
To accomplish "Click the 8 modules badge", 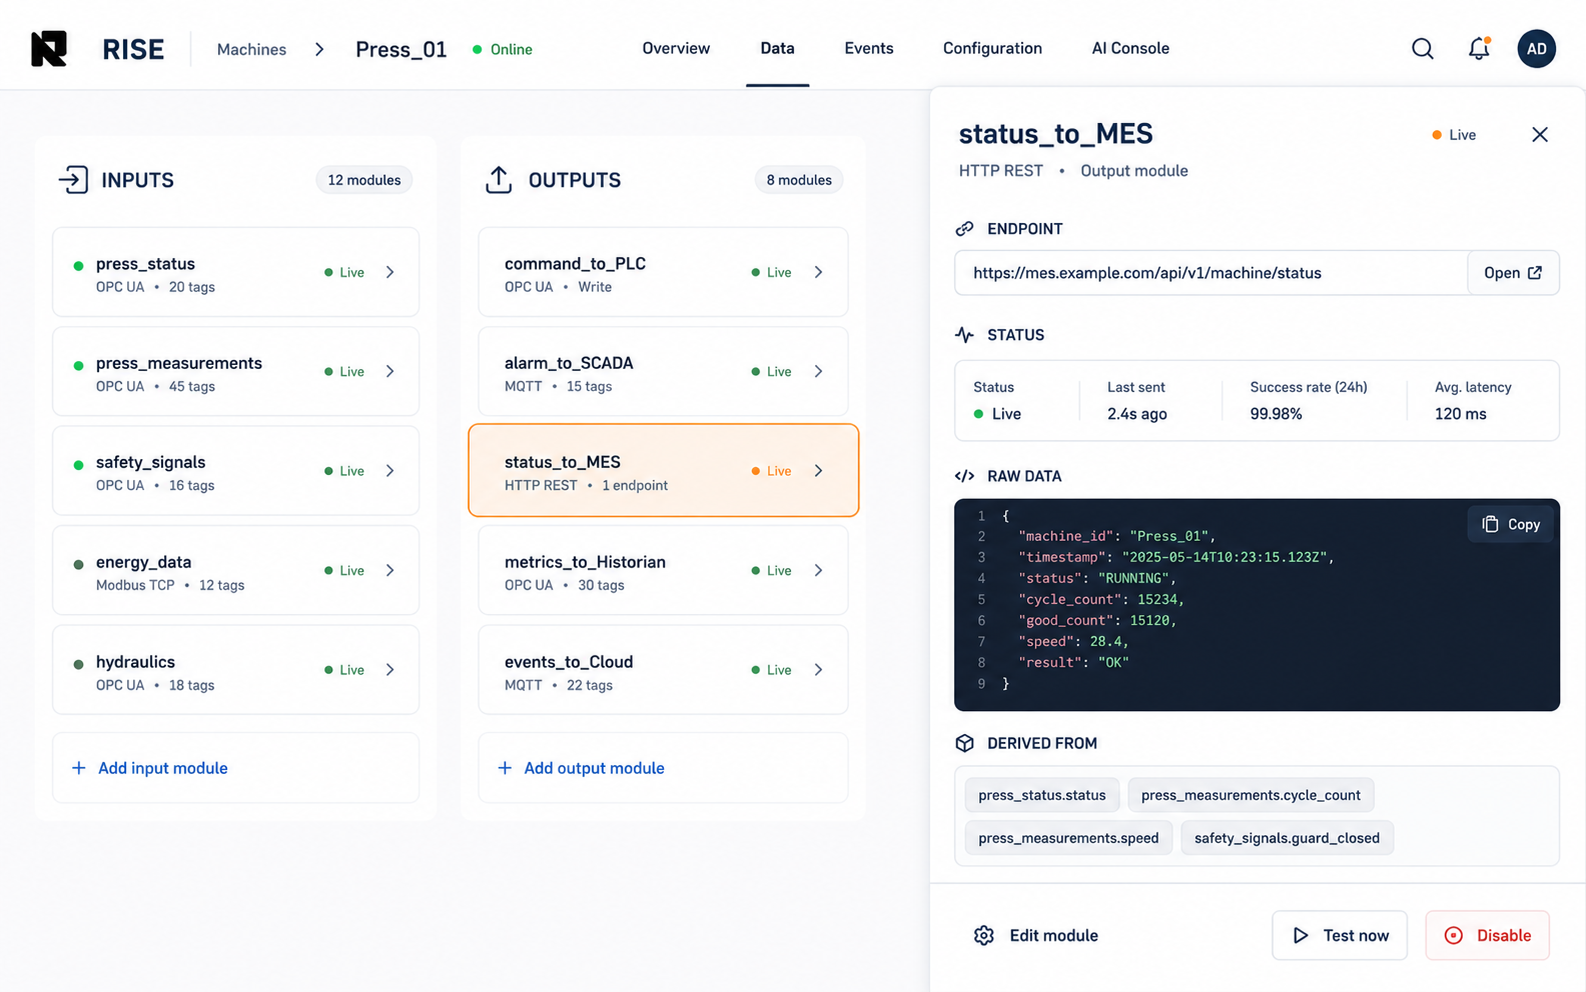I will 799,180.
